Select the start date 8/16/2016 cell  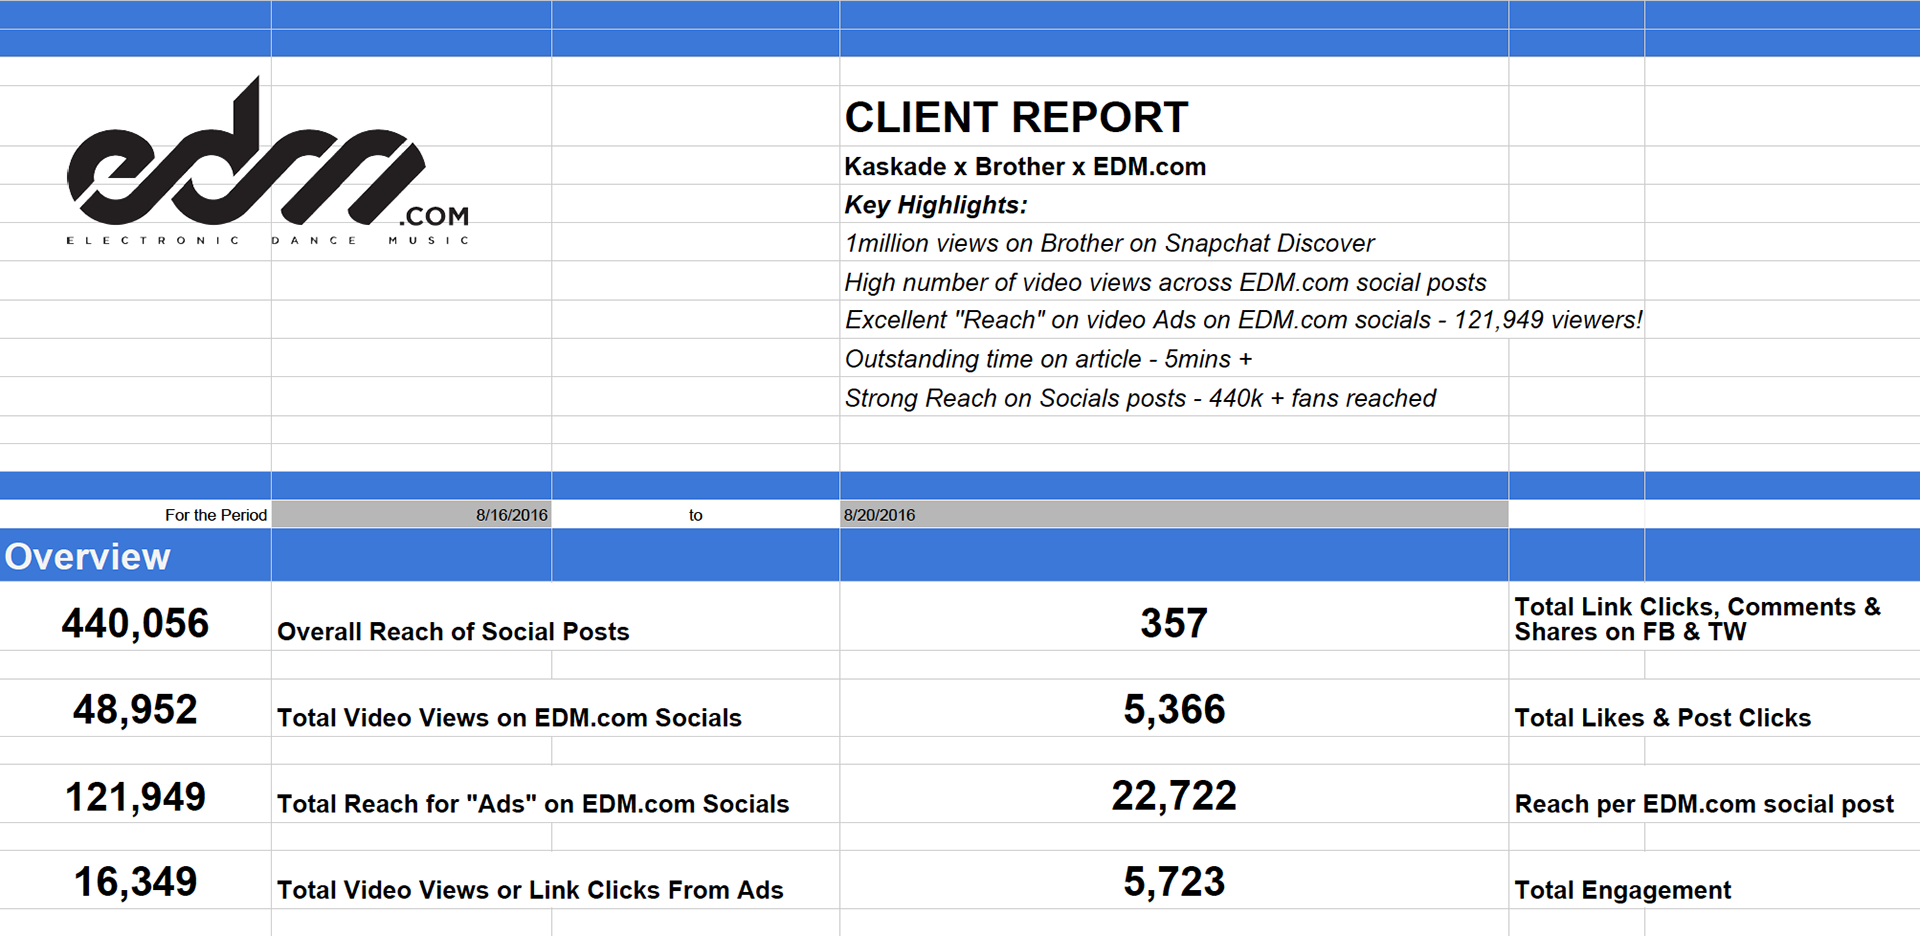tap(411, 515)
